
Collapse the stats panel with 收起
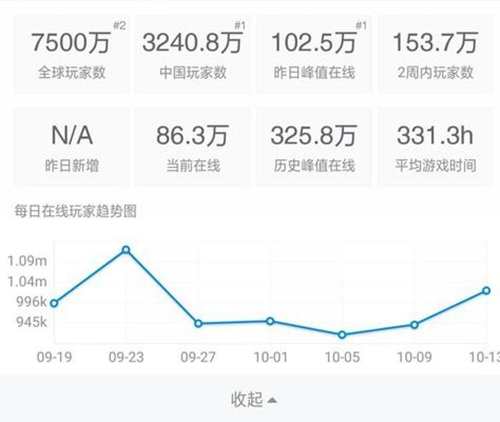click(253, 399)
